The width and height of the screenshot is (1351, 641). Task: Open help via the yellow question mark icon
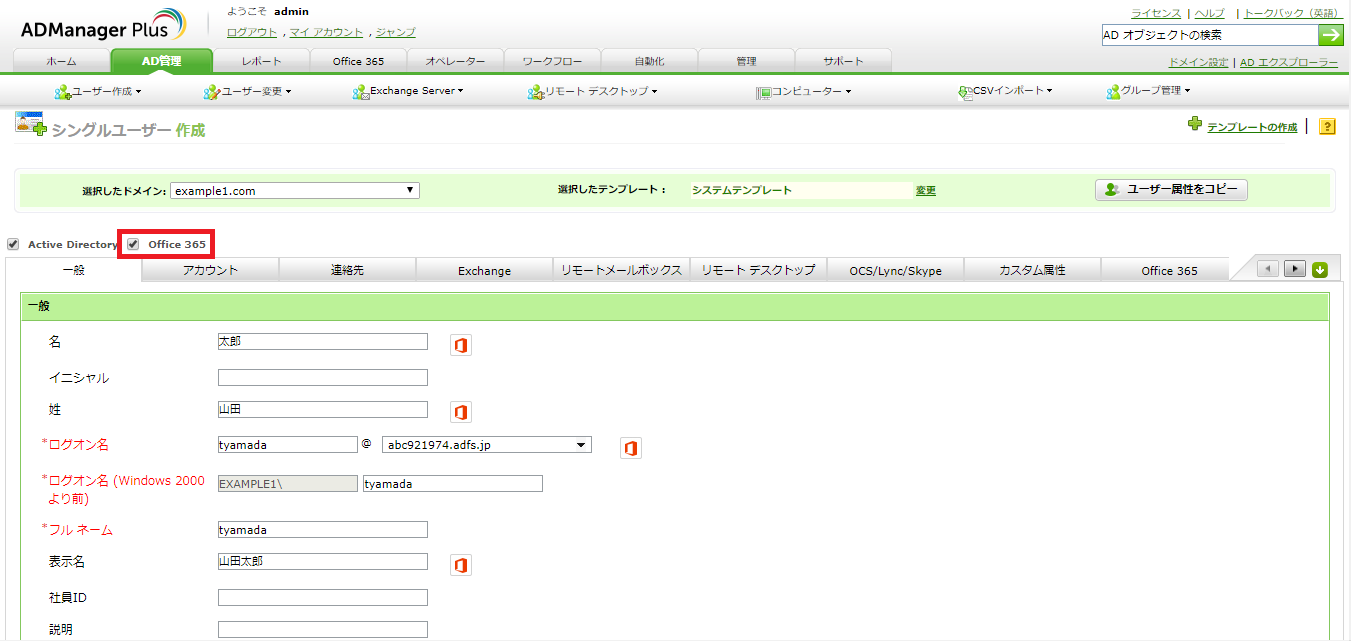tap(1326, 126)
